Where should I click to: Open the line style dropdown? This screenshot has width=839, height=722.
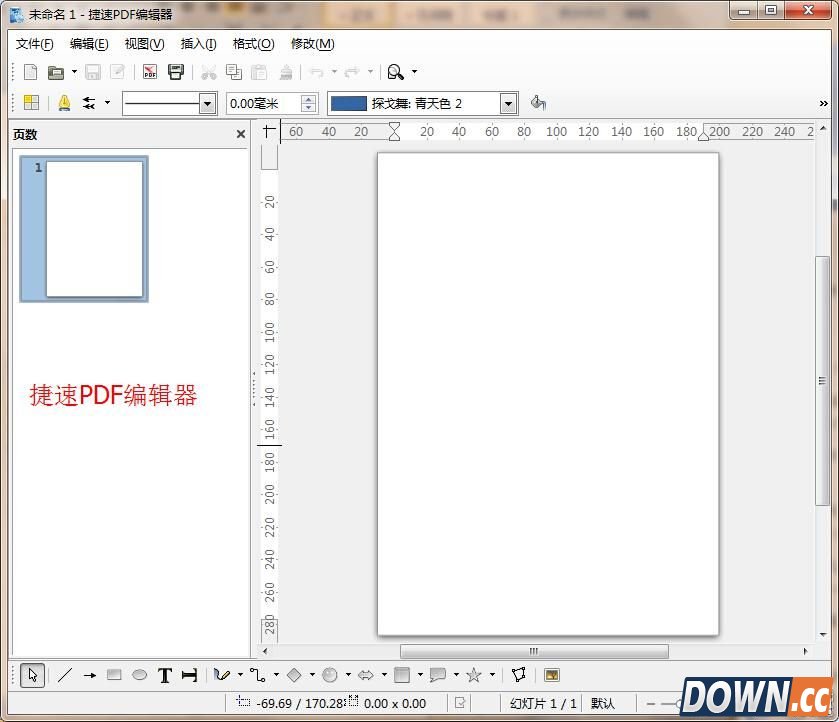coord(206,103)
